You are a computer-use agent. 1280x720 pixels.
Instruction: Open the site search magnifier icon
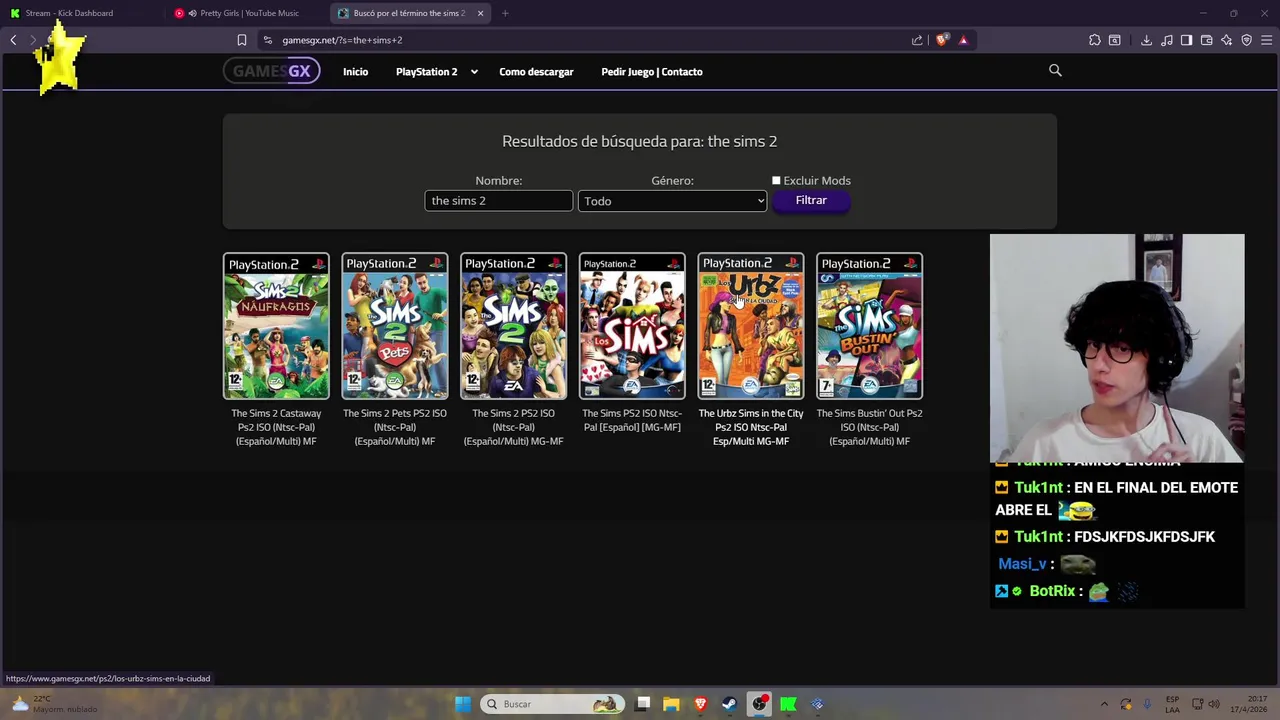pyautogui.click(x=1055, y=70)
